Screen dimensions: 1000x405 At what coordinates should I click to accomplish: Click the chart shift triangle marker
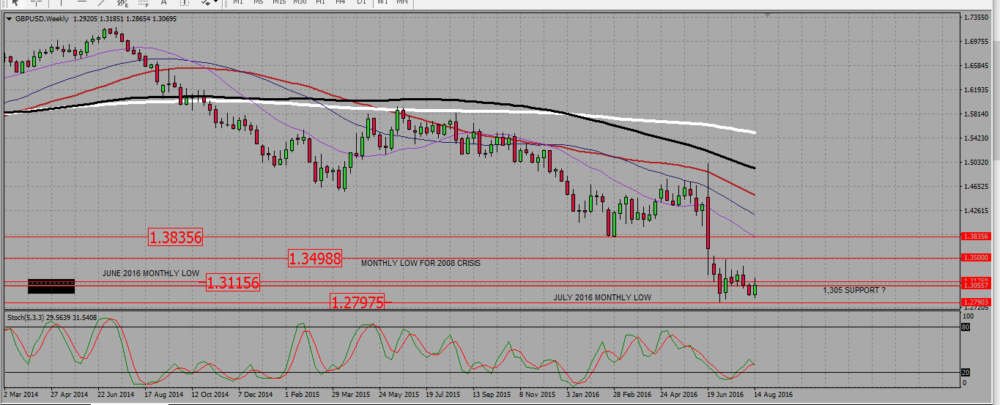click(x=768, y=14)
